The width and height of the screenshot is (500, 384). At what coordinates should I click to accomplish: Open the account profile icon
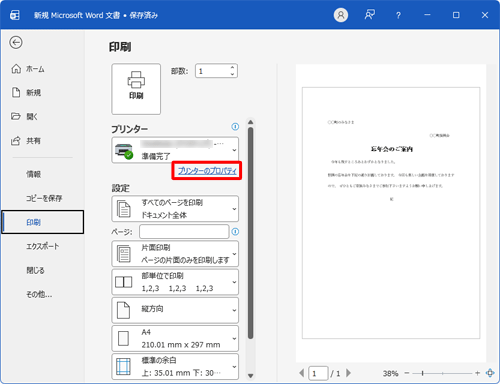coord(341,15)
